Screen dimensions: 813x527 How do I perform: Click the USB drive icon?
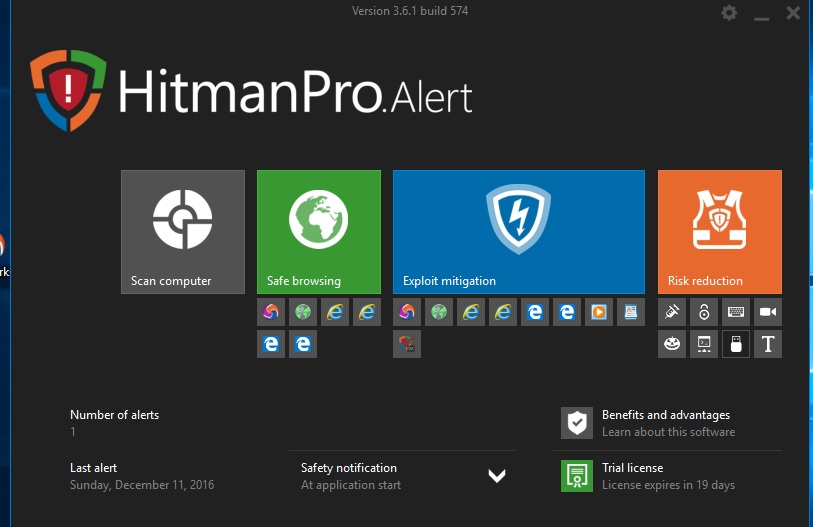(x=736, y=344)
